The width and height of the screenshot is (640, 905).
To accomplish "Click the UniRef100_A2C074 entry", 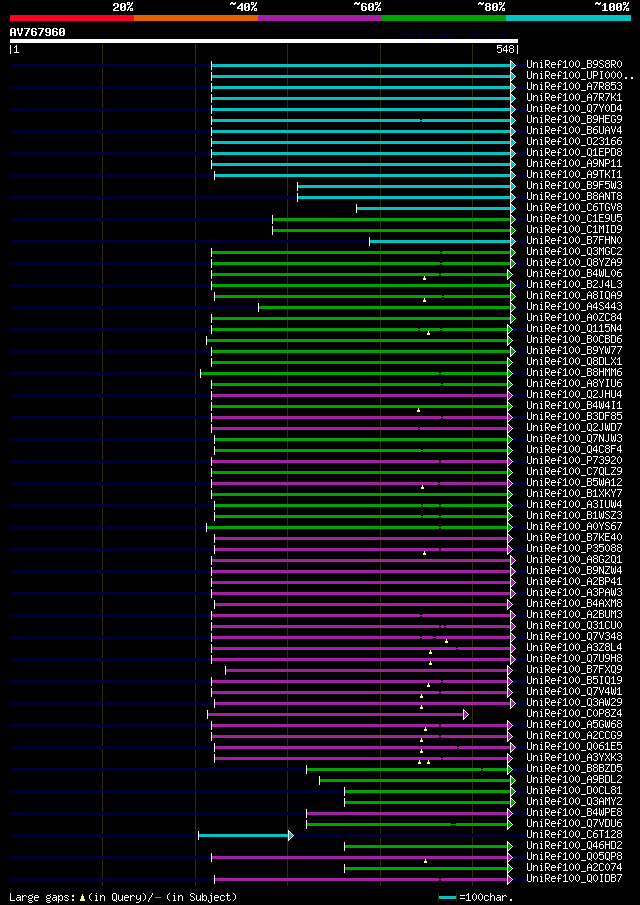I will [x=574, y=869].
